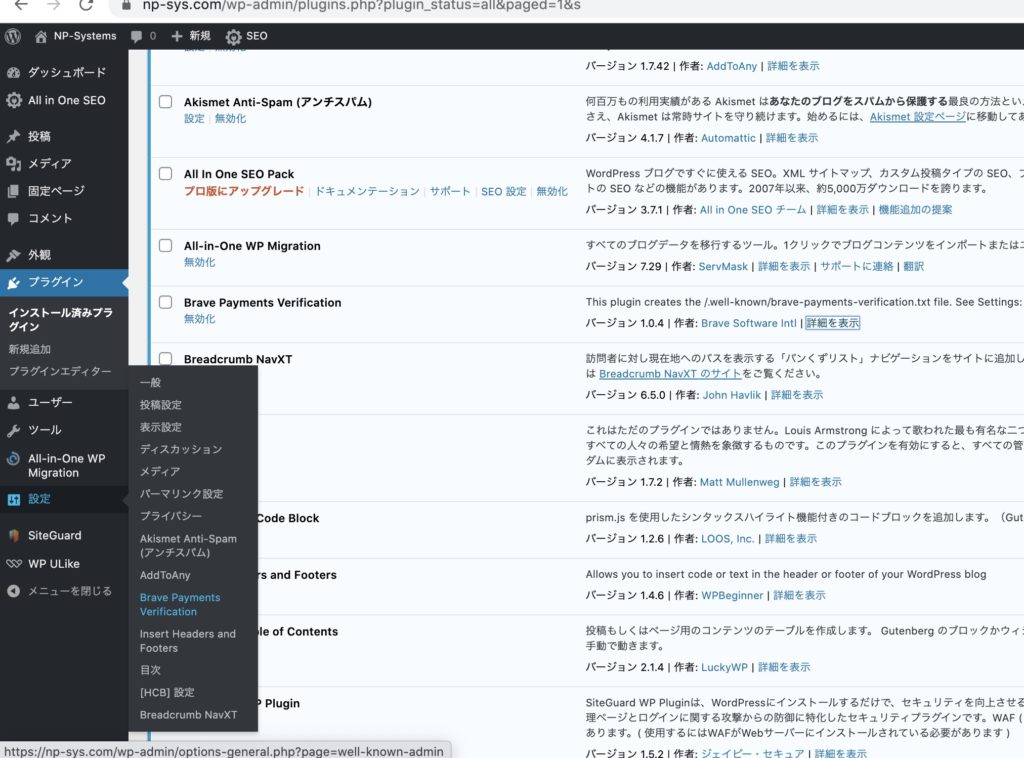
Task: Reload the page with browser refresh icon
Action: click(x=86, y=5)
